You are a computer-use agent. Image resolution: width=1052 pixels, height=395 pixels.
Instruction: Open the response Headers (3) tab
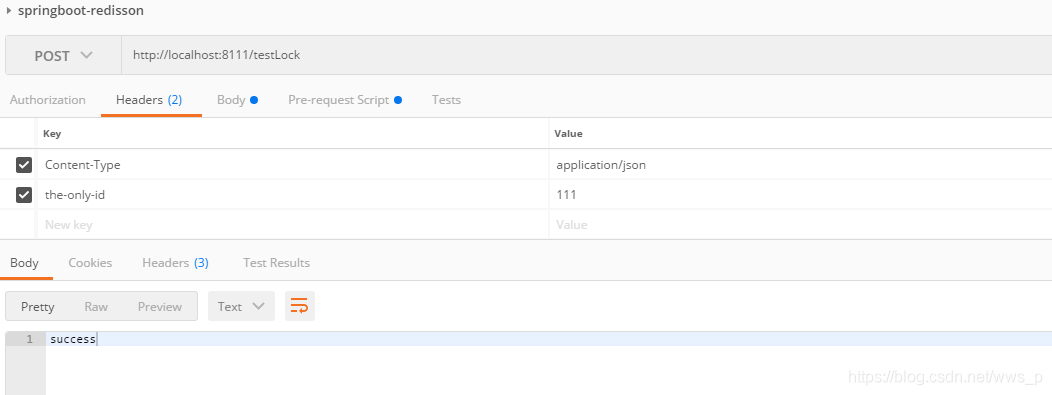(175, 263)
